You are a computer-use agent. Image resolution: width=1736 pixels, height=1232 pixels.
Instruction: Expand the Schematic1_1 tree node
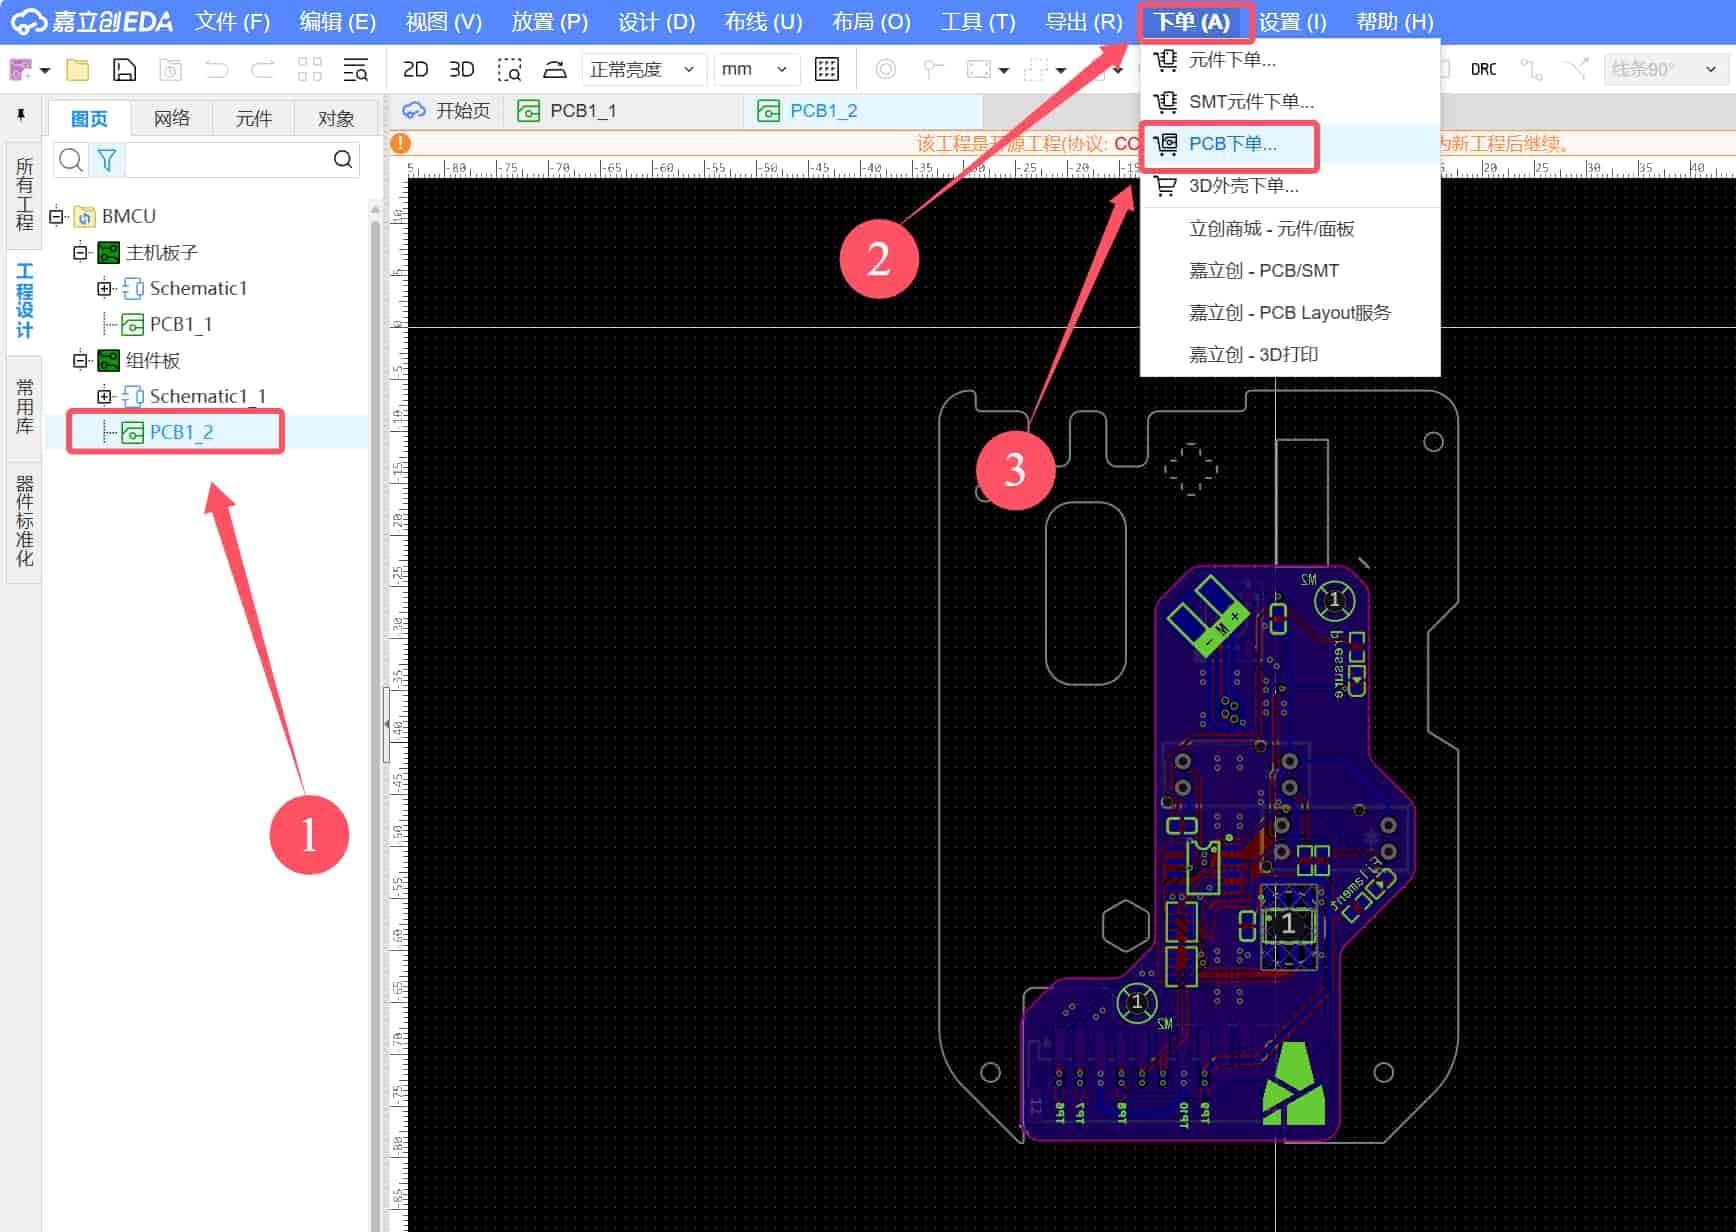pos(104,396)
